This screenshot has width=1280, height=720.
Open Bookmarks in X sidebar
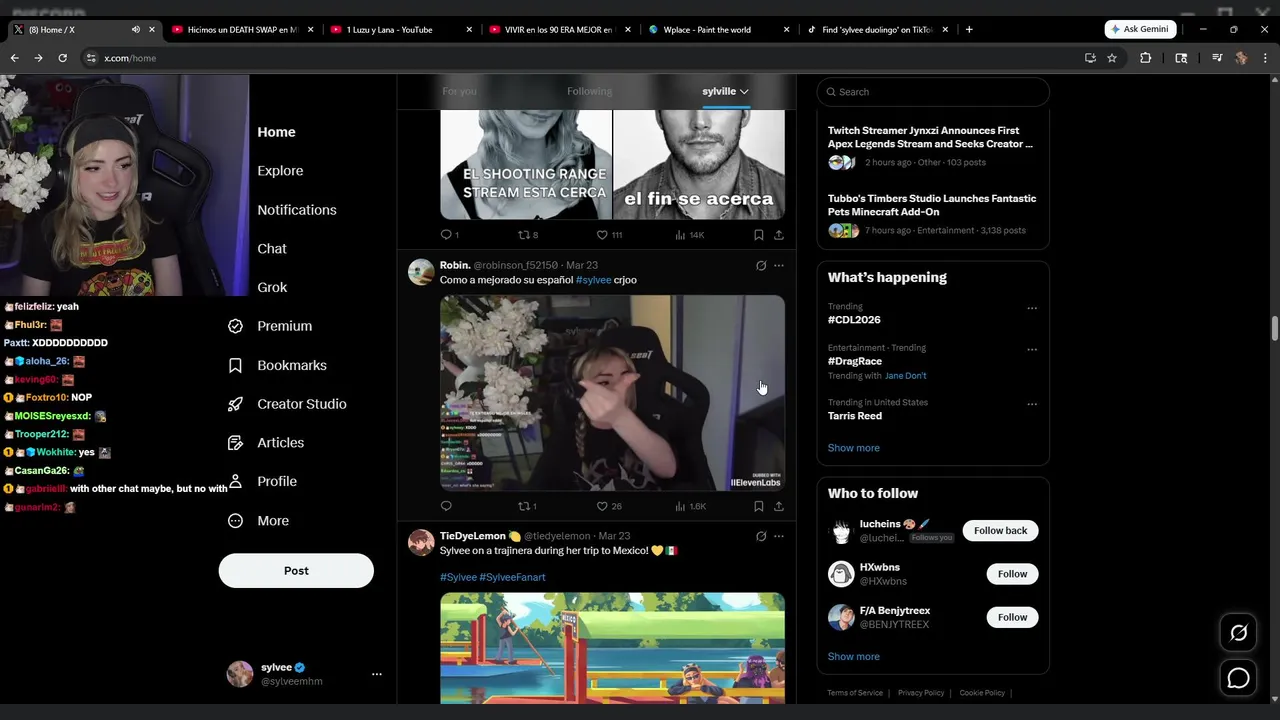click(x=278, y=365)
